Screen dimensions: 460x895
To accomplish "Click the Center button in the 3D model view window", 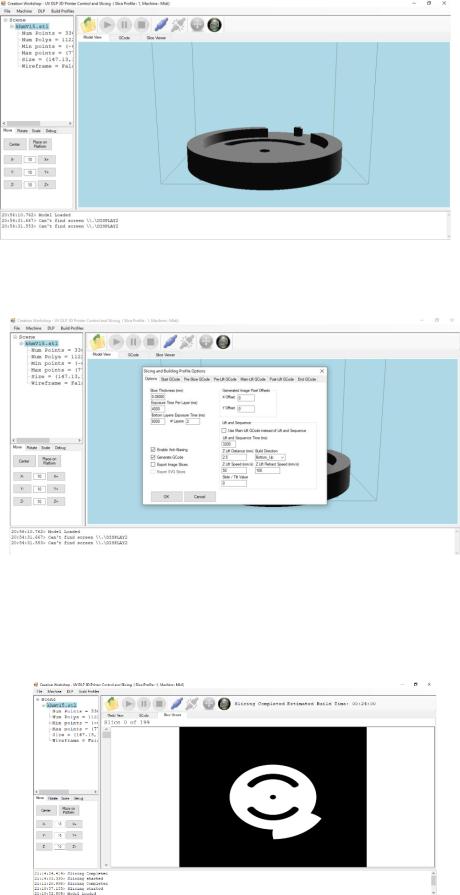I will (15, 144).
